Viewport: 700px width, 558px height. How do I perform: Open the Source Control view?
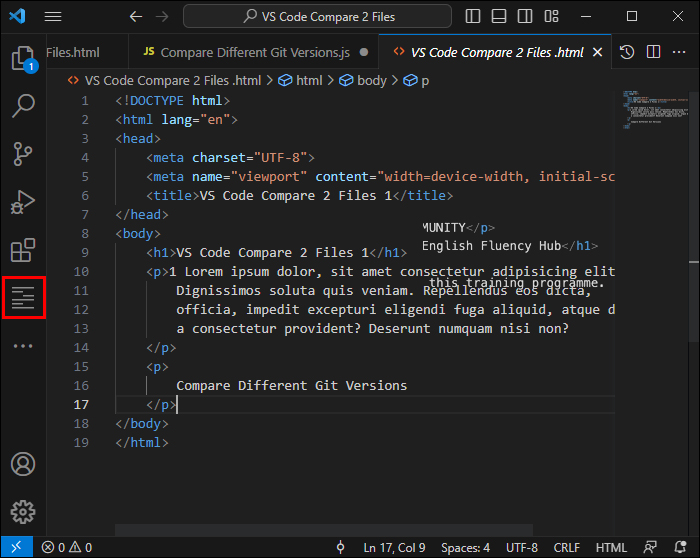click(23, 153)
